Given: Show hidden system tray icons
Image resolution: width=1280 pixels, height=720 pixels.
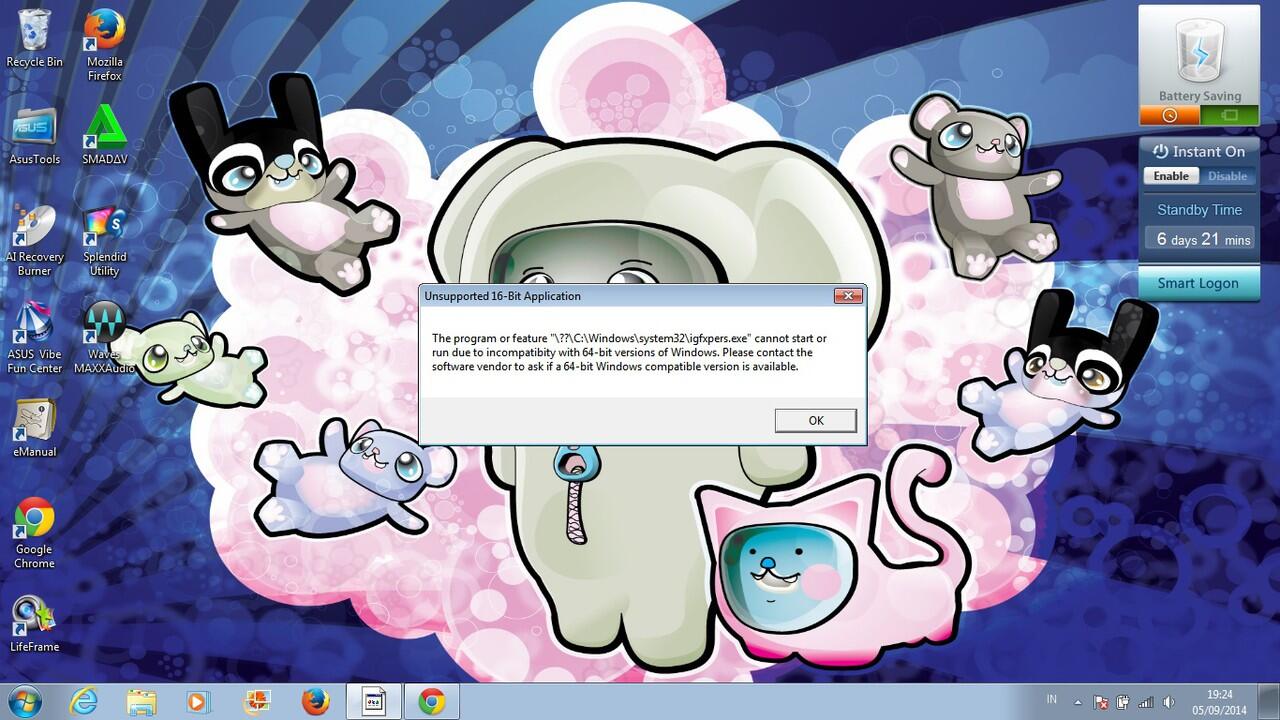Looking at the screenshot, I should 1078,701.
